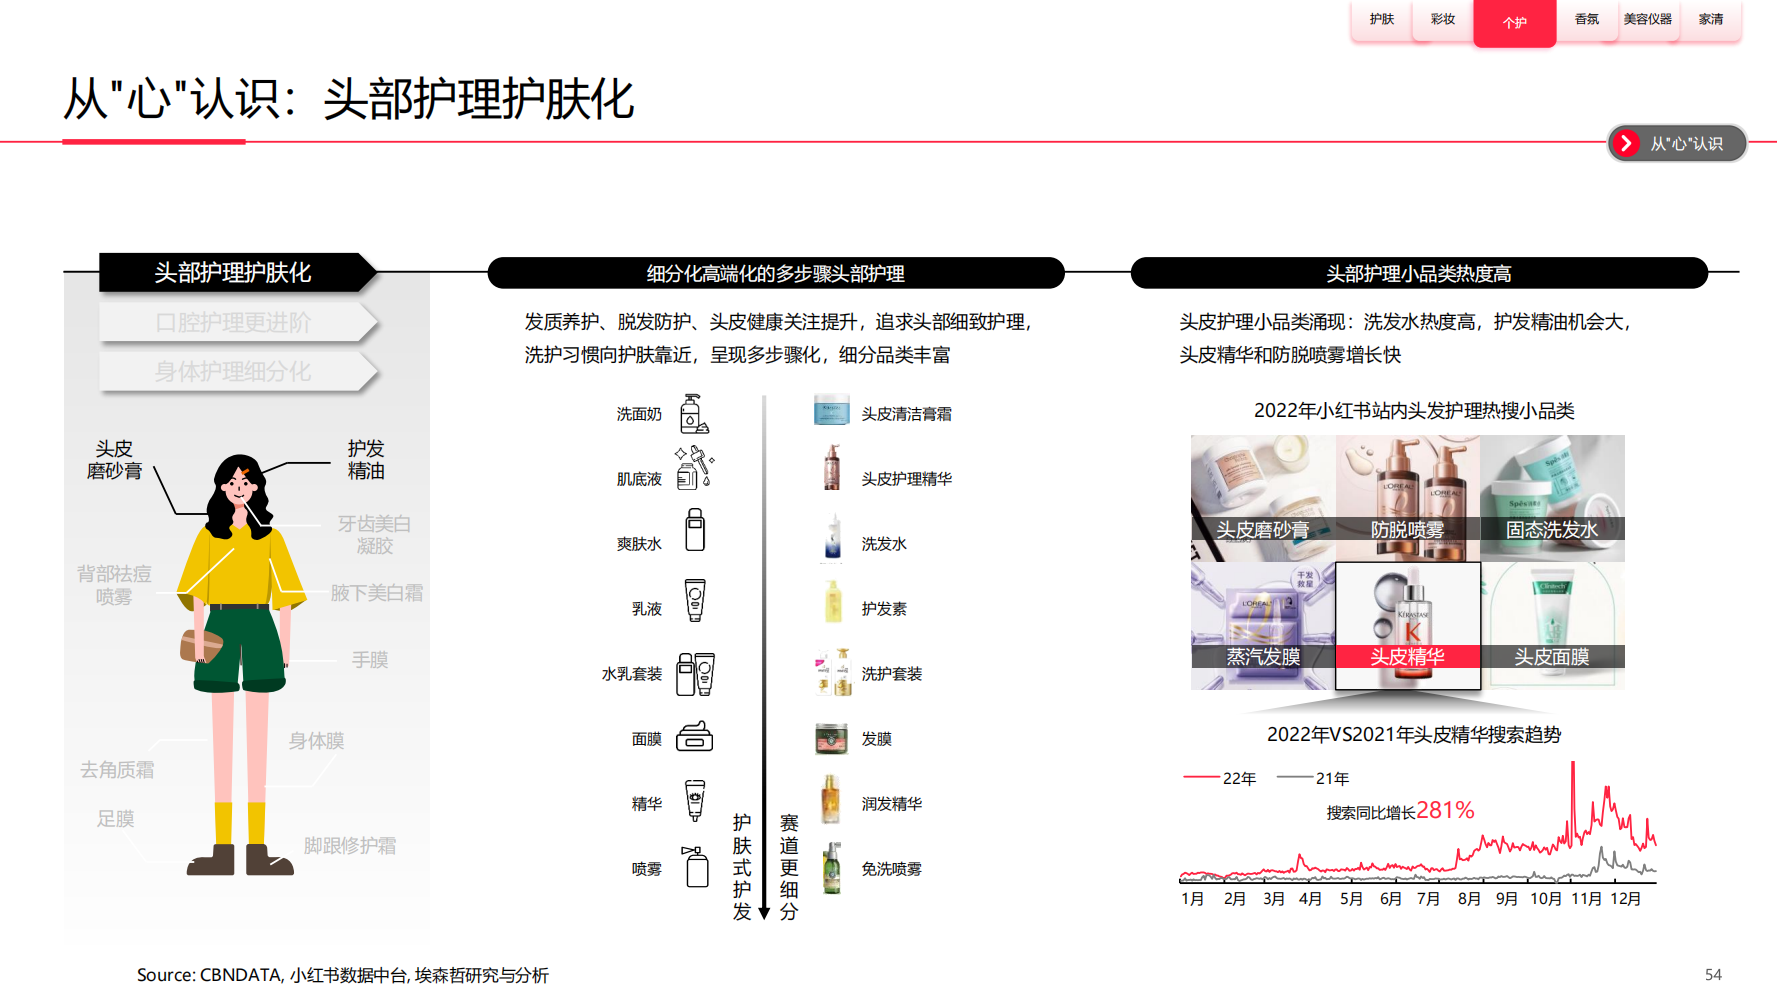
Task: Click the highlighted 头皮精华 thumbnail
Action: click(1407, 626)
